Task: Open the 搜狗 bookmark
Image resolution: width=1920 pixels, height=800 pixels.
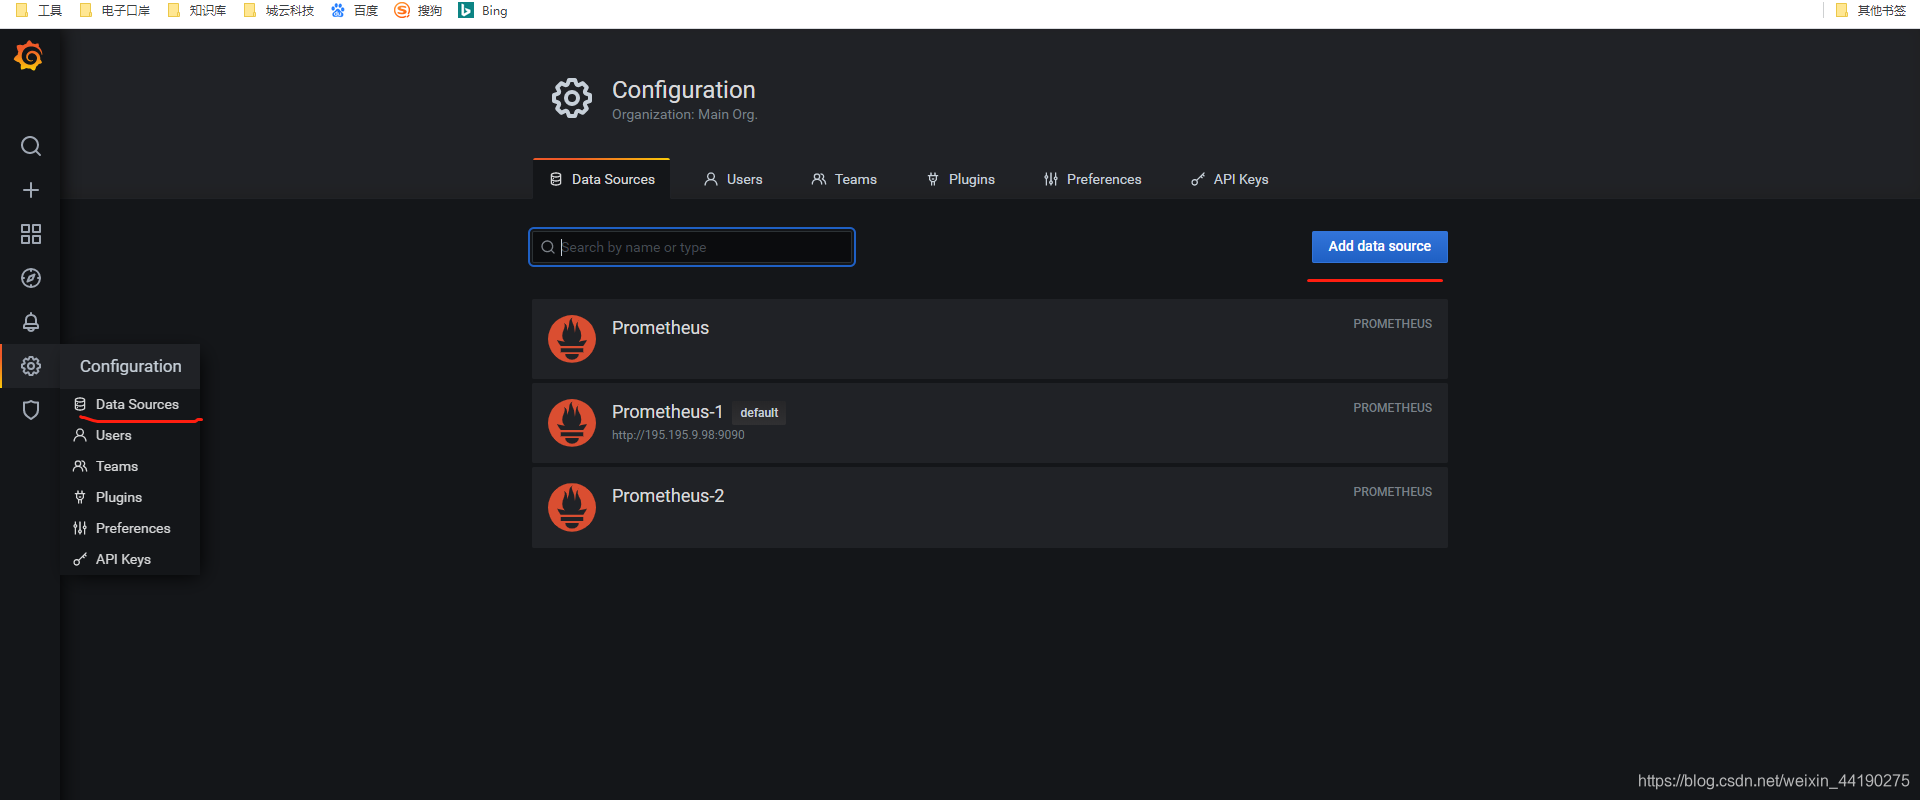Action: point(419,10)
